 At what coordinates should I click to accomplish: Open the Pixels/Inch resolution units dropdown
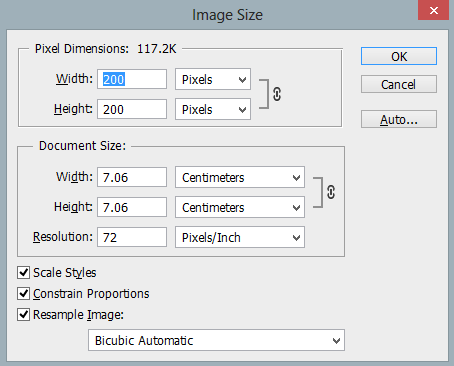[x=240, y=237]
